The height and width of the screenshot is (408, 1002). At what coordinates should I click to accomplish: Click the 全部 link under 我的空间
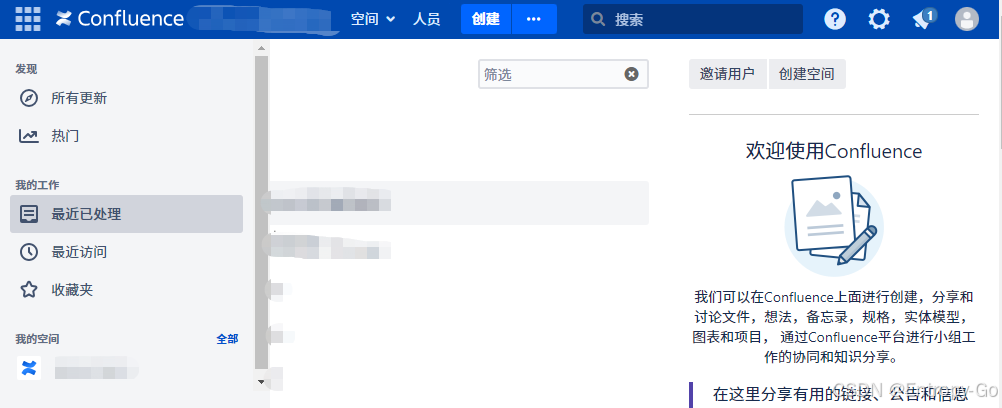(227, 339)
